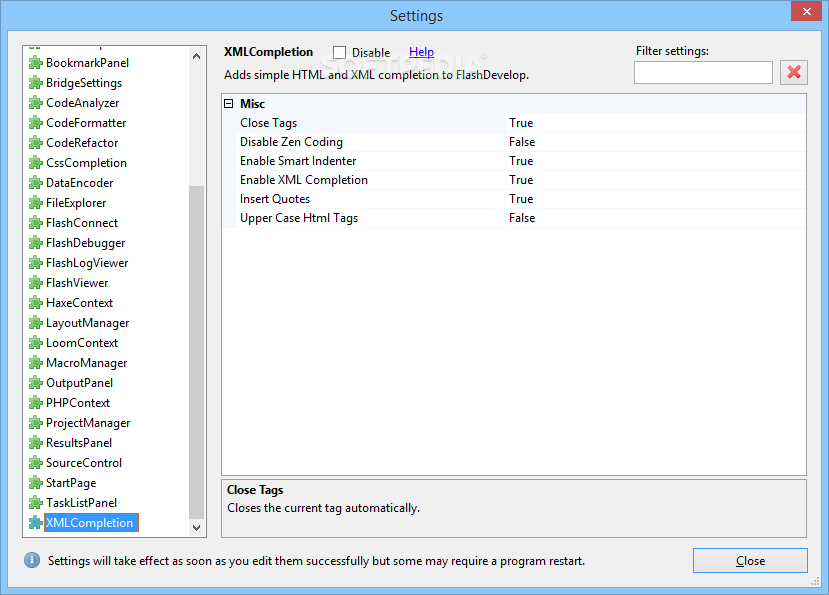Screen dimensions: 829x595
Task: Click the StartPage puzzle icon
Action: (x=35, y=483)
